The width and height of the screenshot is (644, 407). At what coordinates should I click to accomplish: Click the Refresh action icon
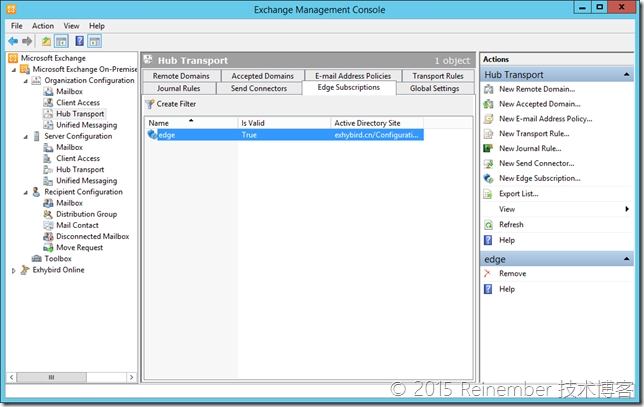[x=488, y=225]
